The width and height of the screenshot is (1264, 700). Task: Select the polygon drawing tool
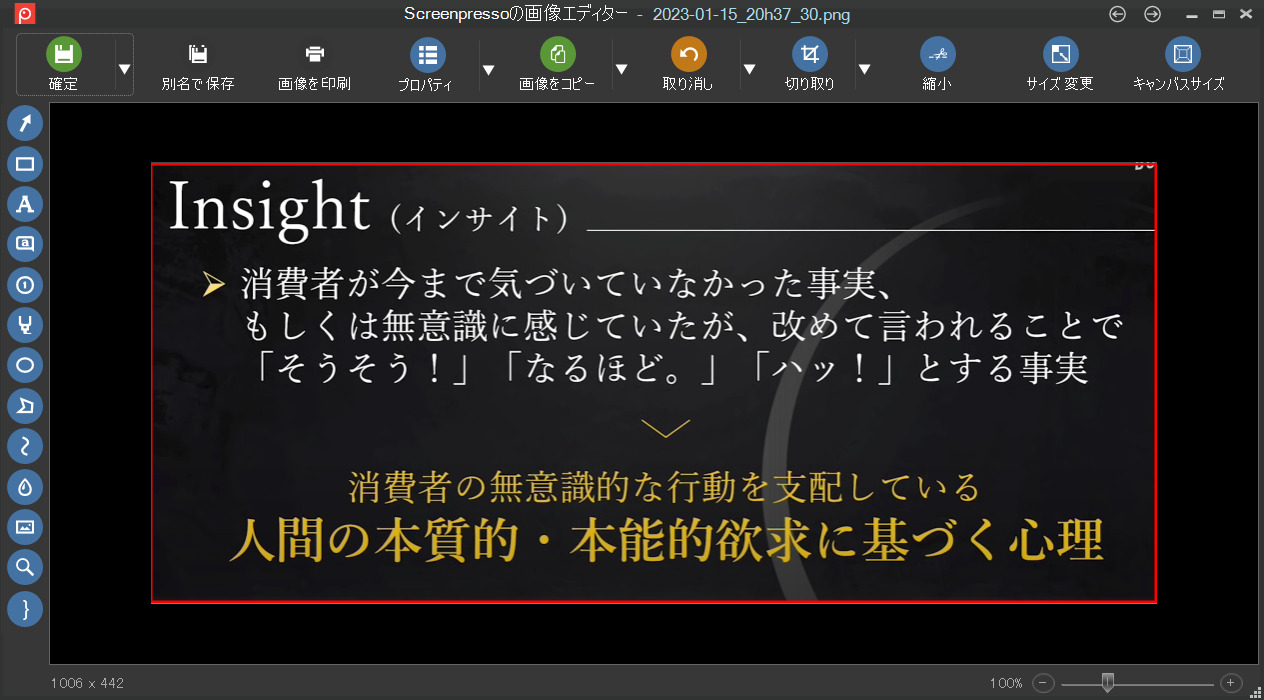tap(25, 406)
